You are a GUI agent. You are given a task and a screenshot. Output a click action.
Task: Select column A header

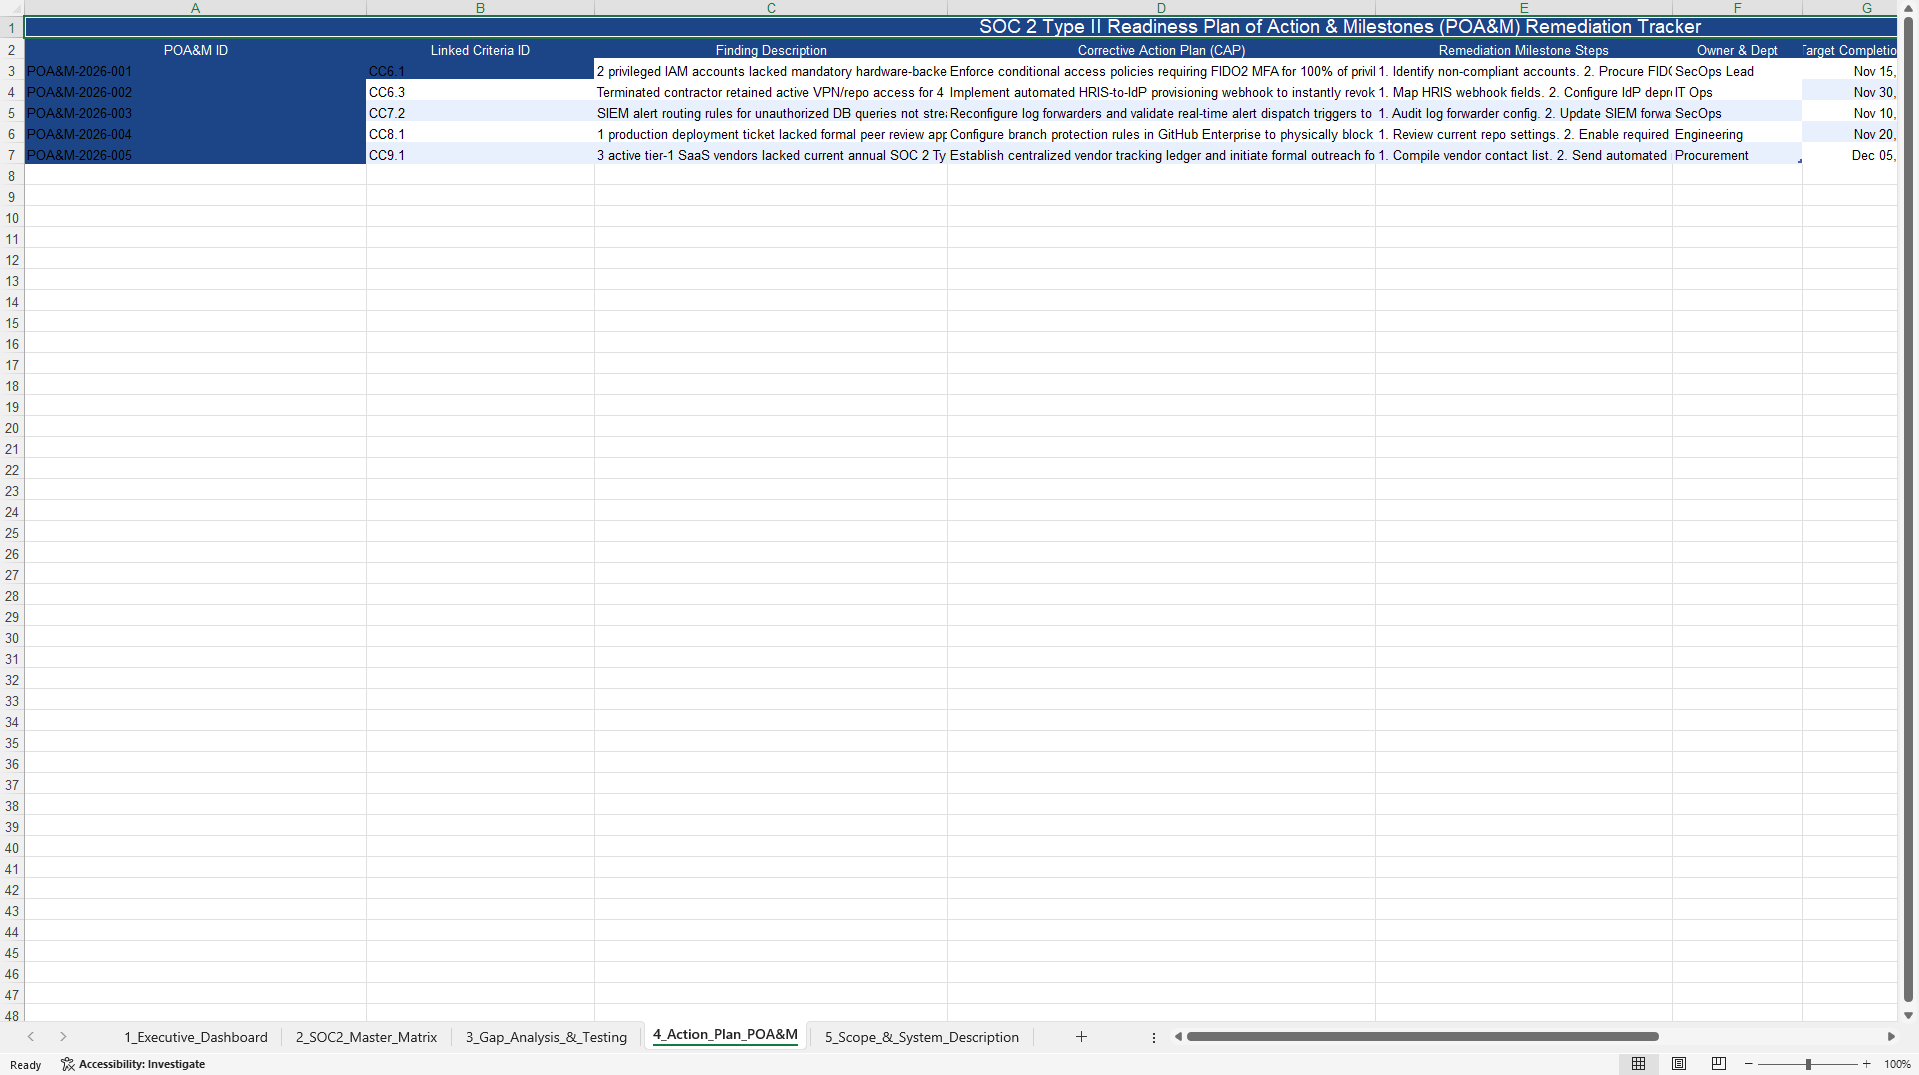coord(195,8)
